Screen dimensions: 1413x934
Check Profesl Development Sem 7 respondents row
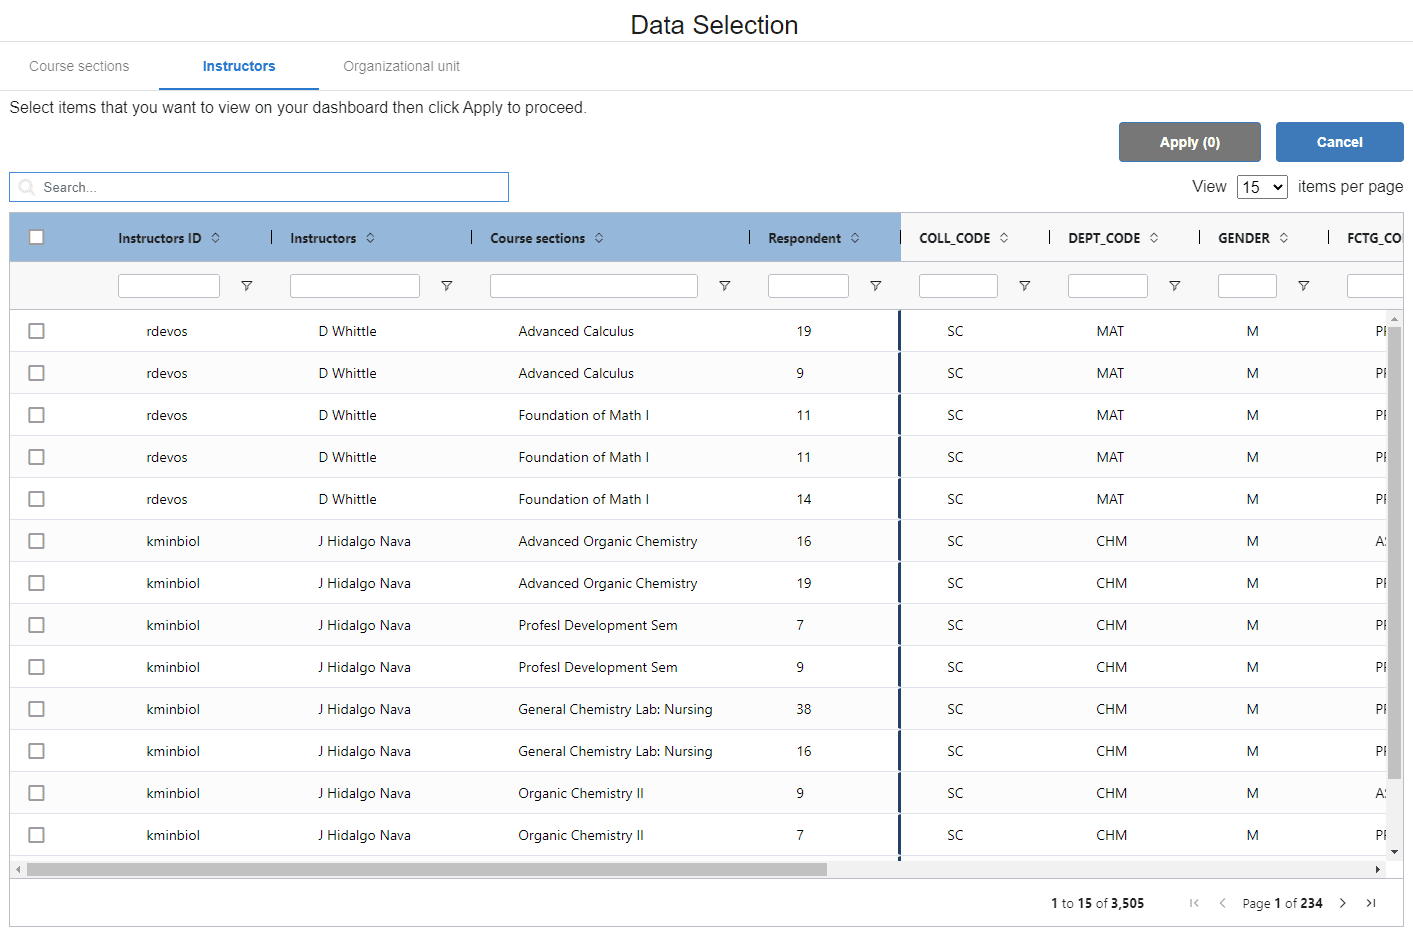37,625
